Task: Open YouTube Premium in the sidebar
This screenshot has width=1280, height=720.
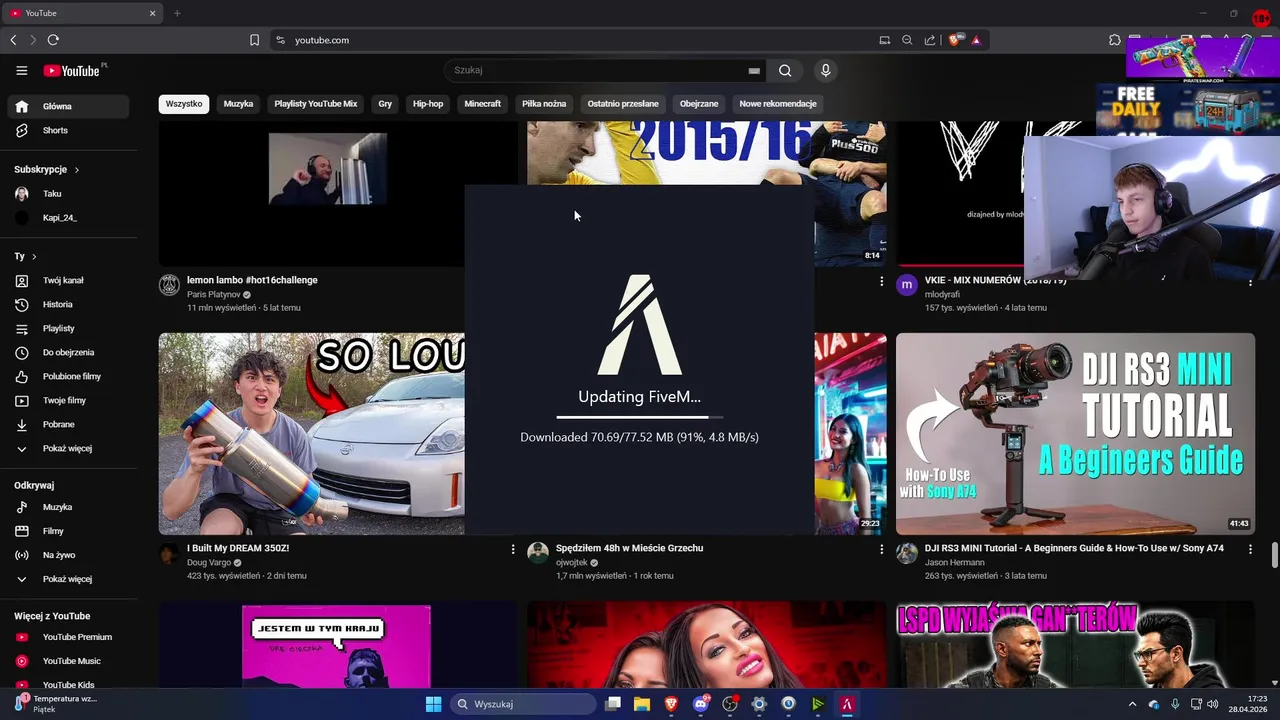Action: [68, 637]
